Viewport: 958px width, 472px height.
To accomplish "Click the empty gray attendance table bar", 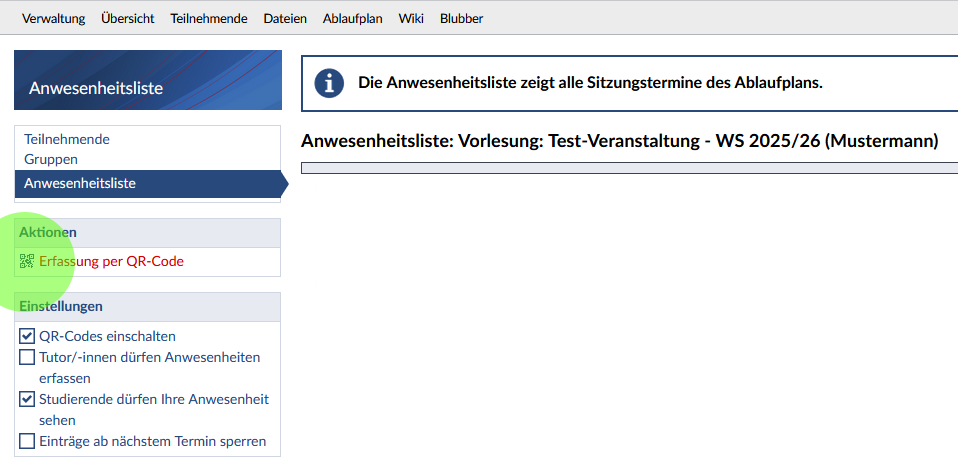I will pyautogui.click(x=629, y=168).
